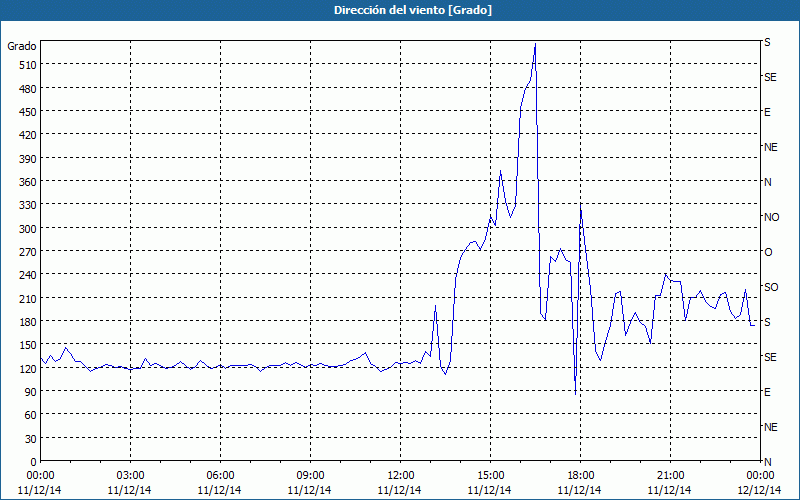The height and width of the screenshot is (500, 800).
Task: Click the blue line's lowest dip just before 18:00
Action: pos(576,394)
